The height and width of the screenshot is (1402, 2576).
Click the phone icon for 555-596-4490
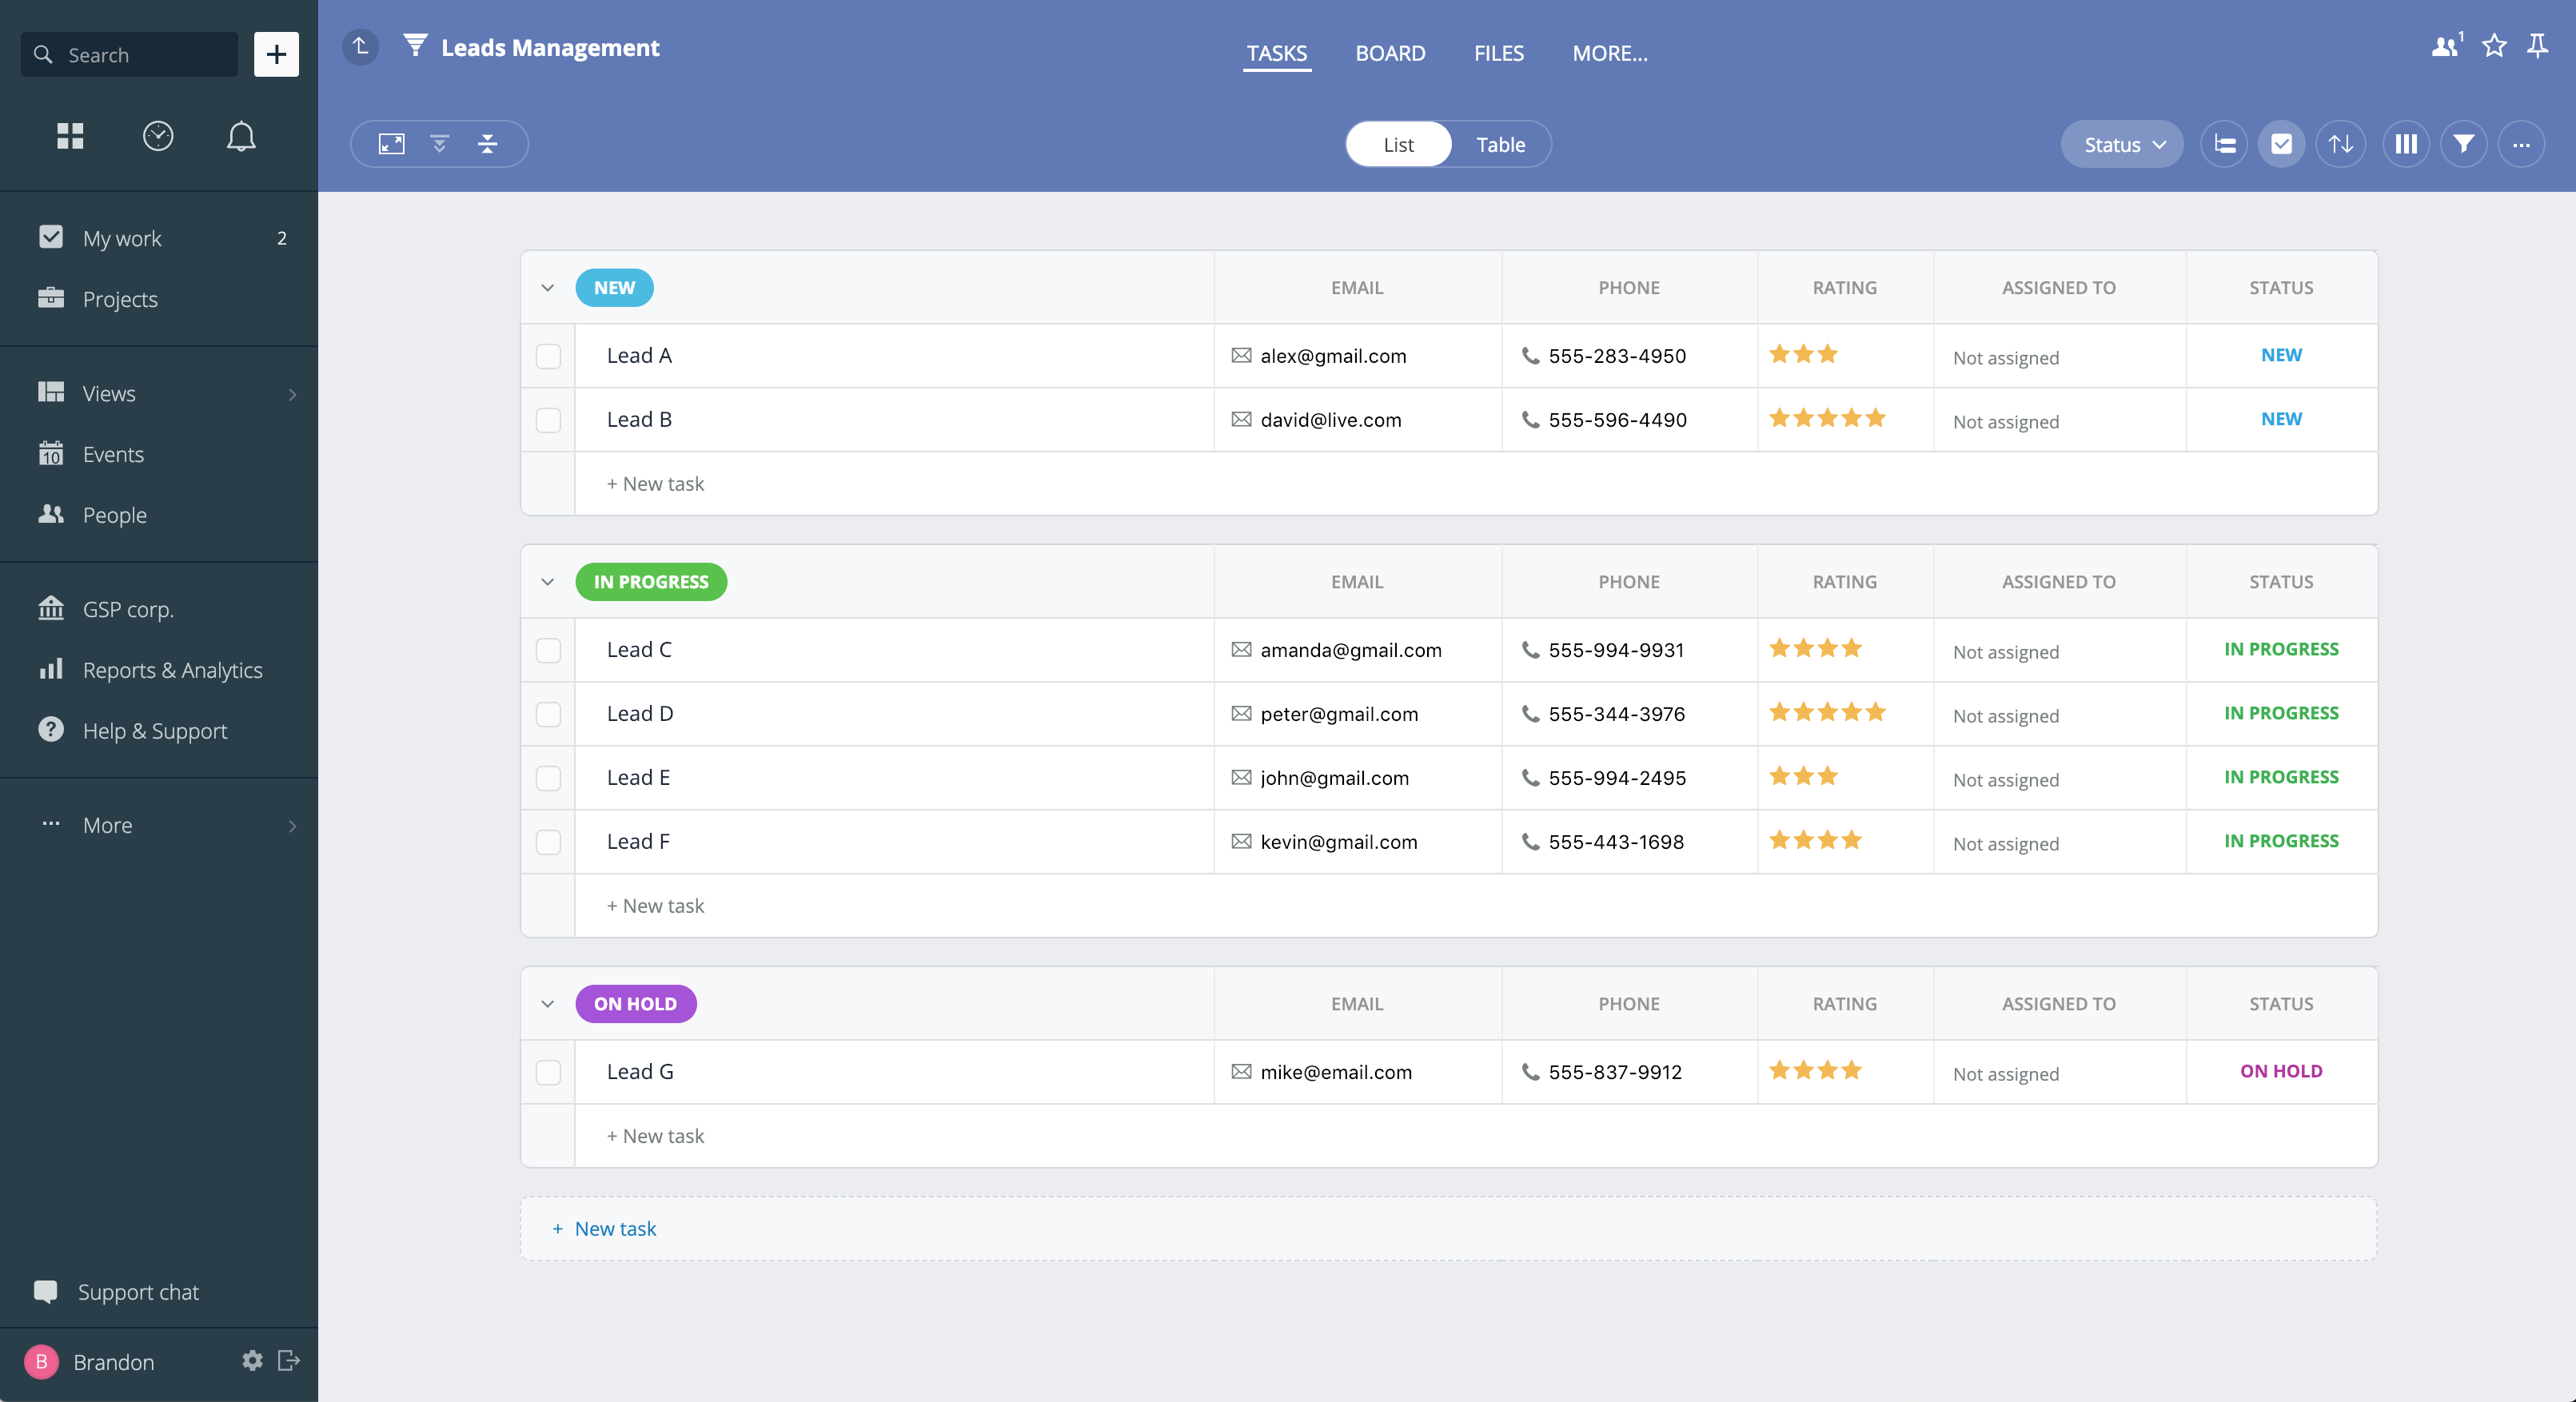[x=1530, y=419]
